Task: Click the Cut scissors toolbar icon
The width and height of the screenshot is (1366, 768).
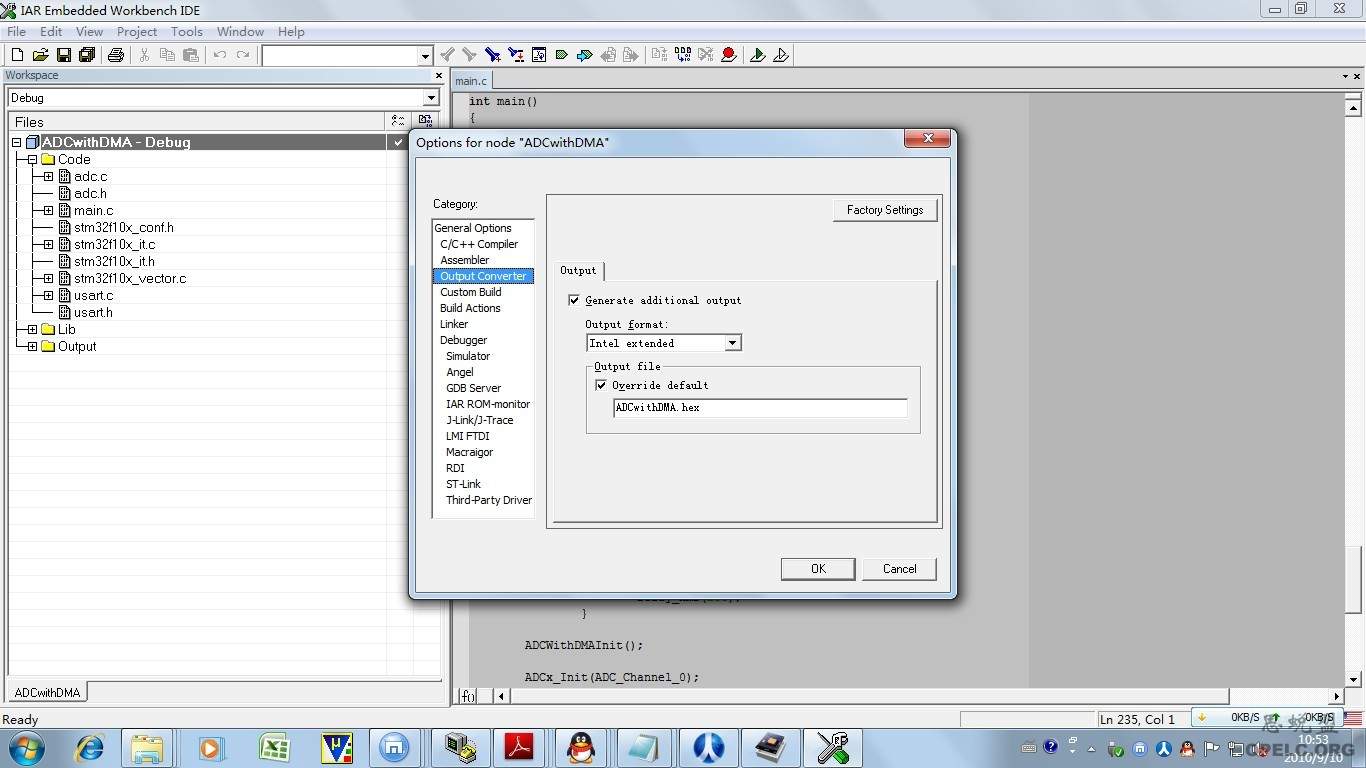Action: [144, 55]
